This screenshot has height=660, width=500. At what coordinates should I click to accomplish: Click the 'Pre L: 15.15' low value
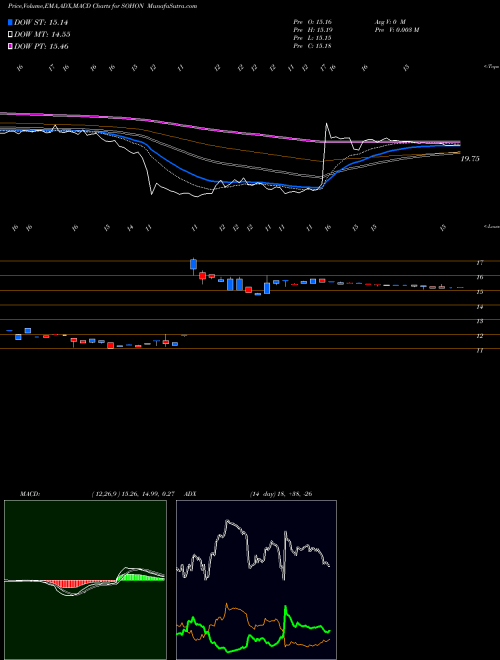point(312,38)
